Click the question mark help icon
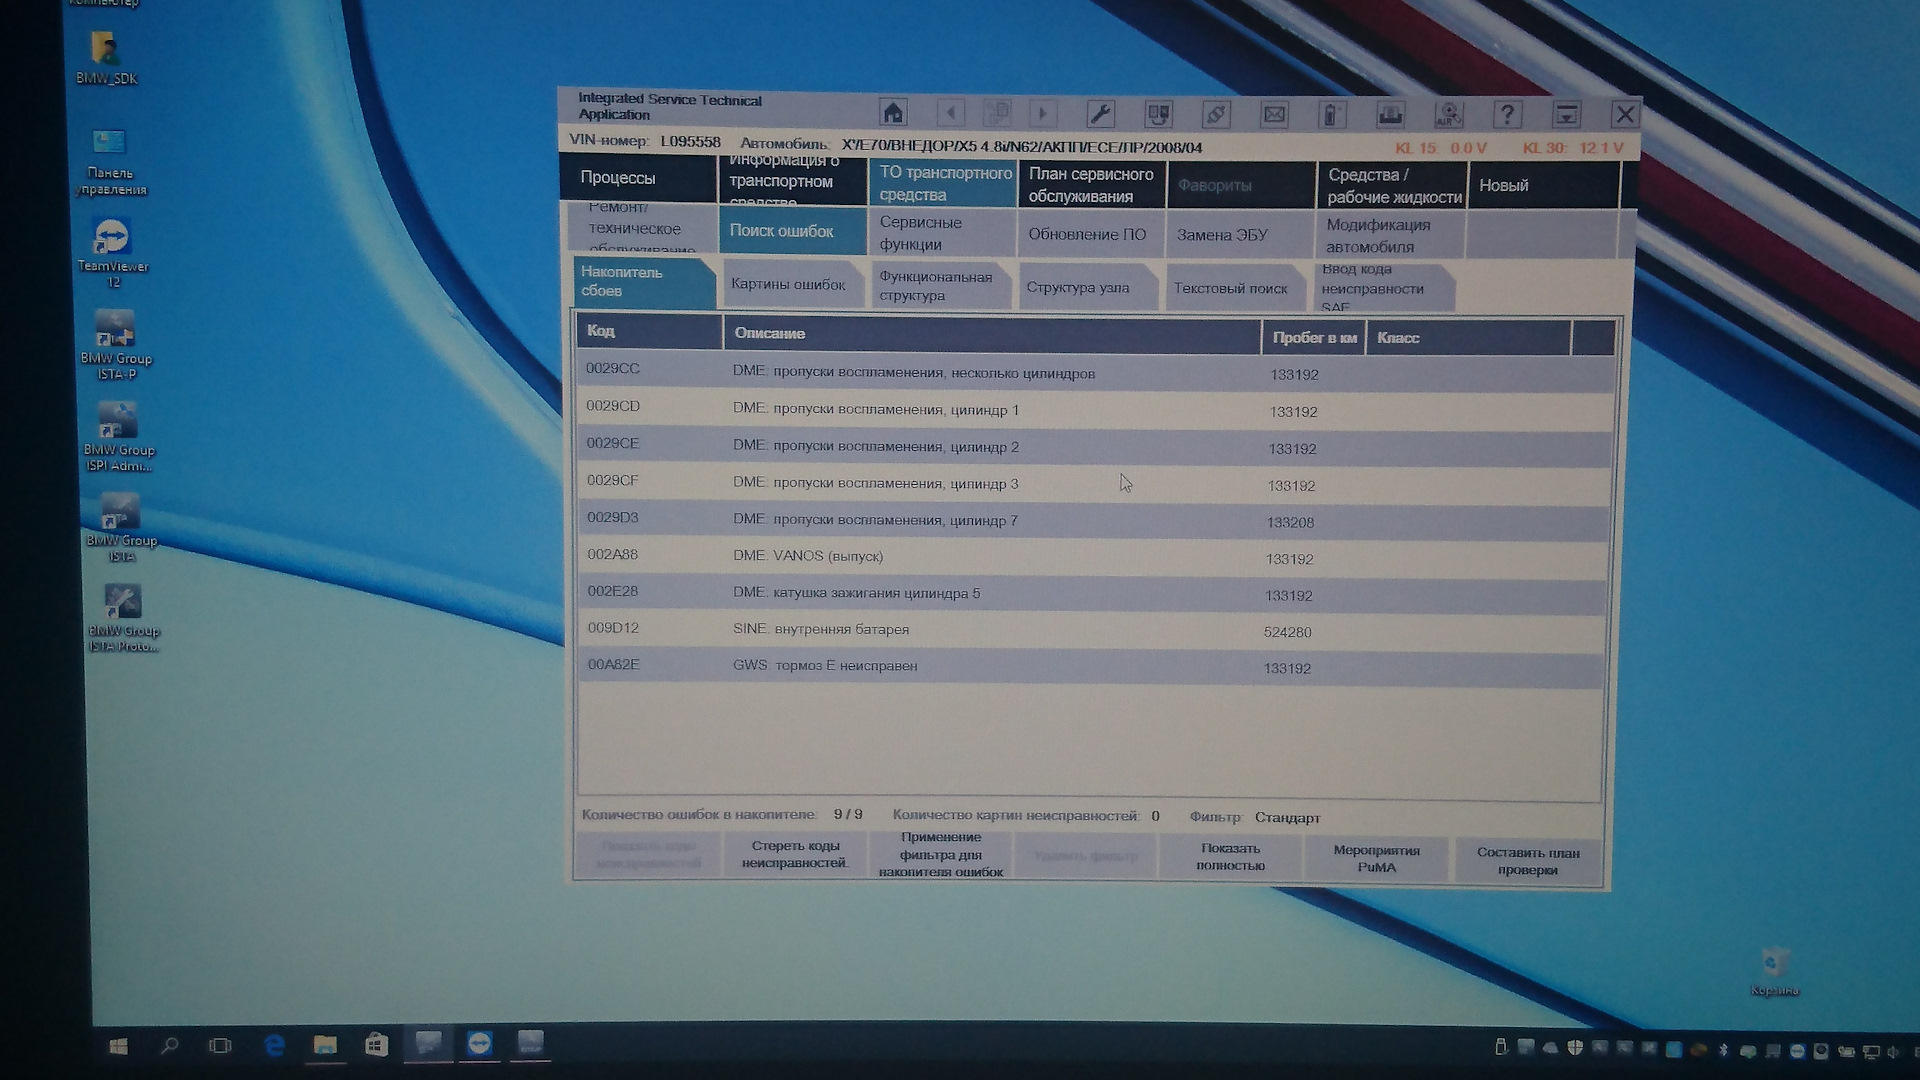 pyautogui.click(x=1507, y=115)
